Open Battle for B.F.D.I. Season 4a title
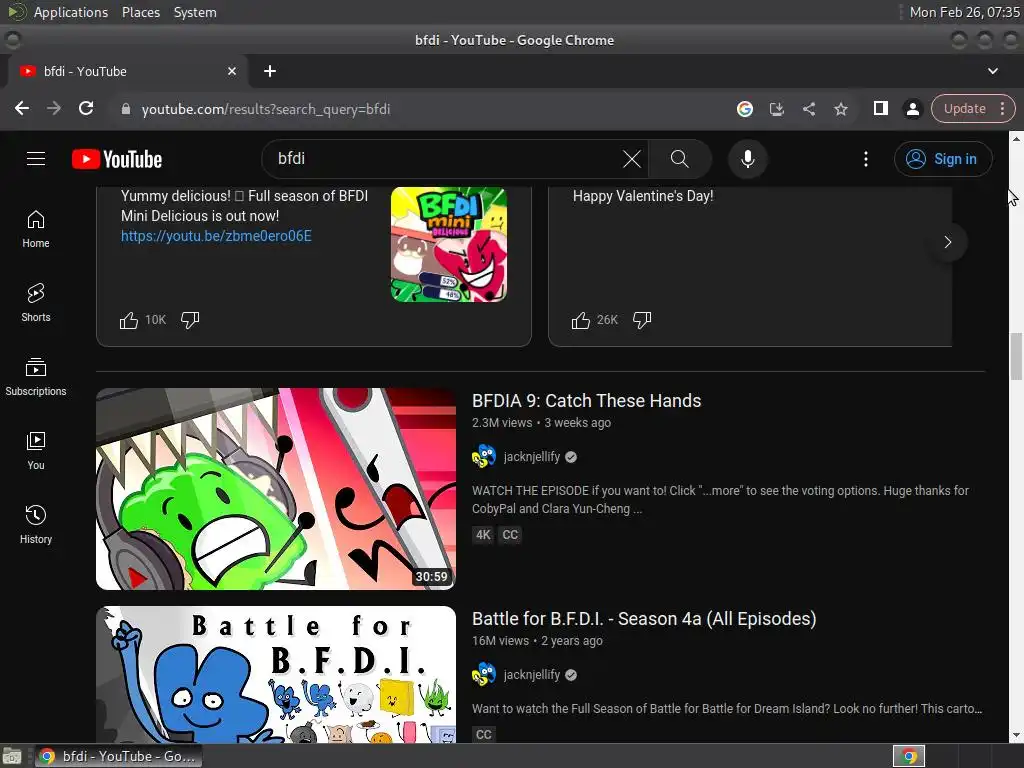 [x=644, y=618]
